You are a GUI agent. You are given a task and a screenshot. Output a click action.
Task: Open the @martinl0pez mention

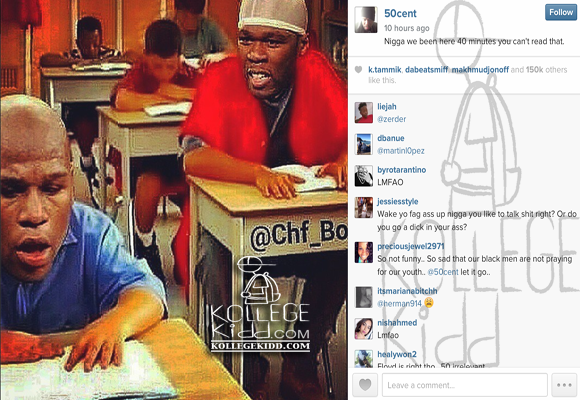click(401, 151)
